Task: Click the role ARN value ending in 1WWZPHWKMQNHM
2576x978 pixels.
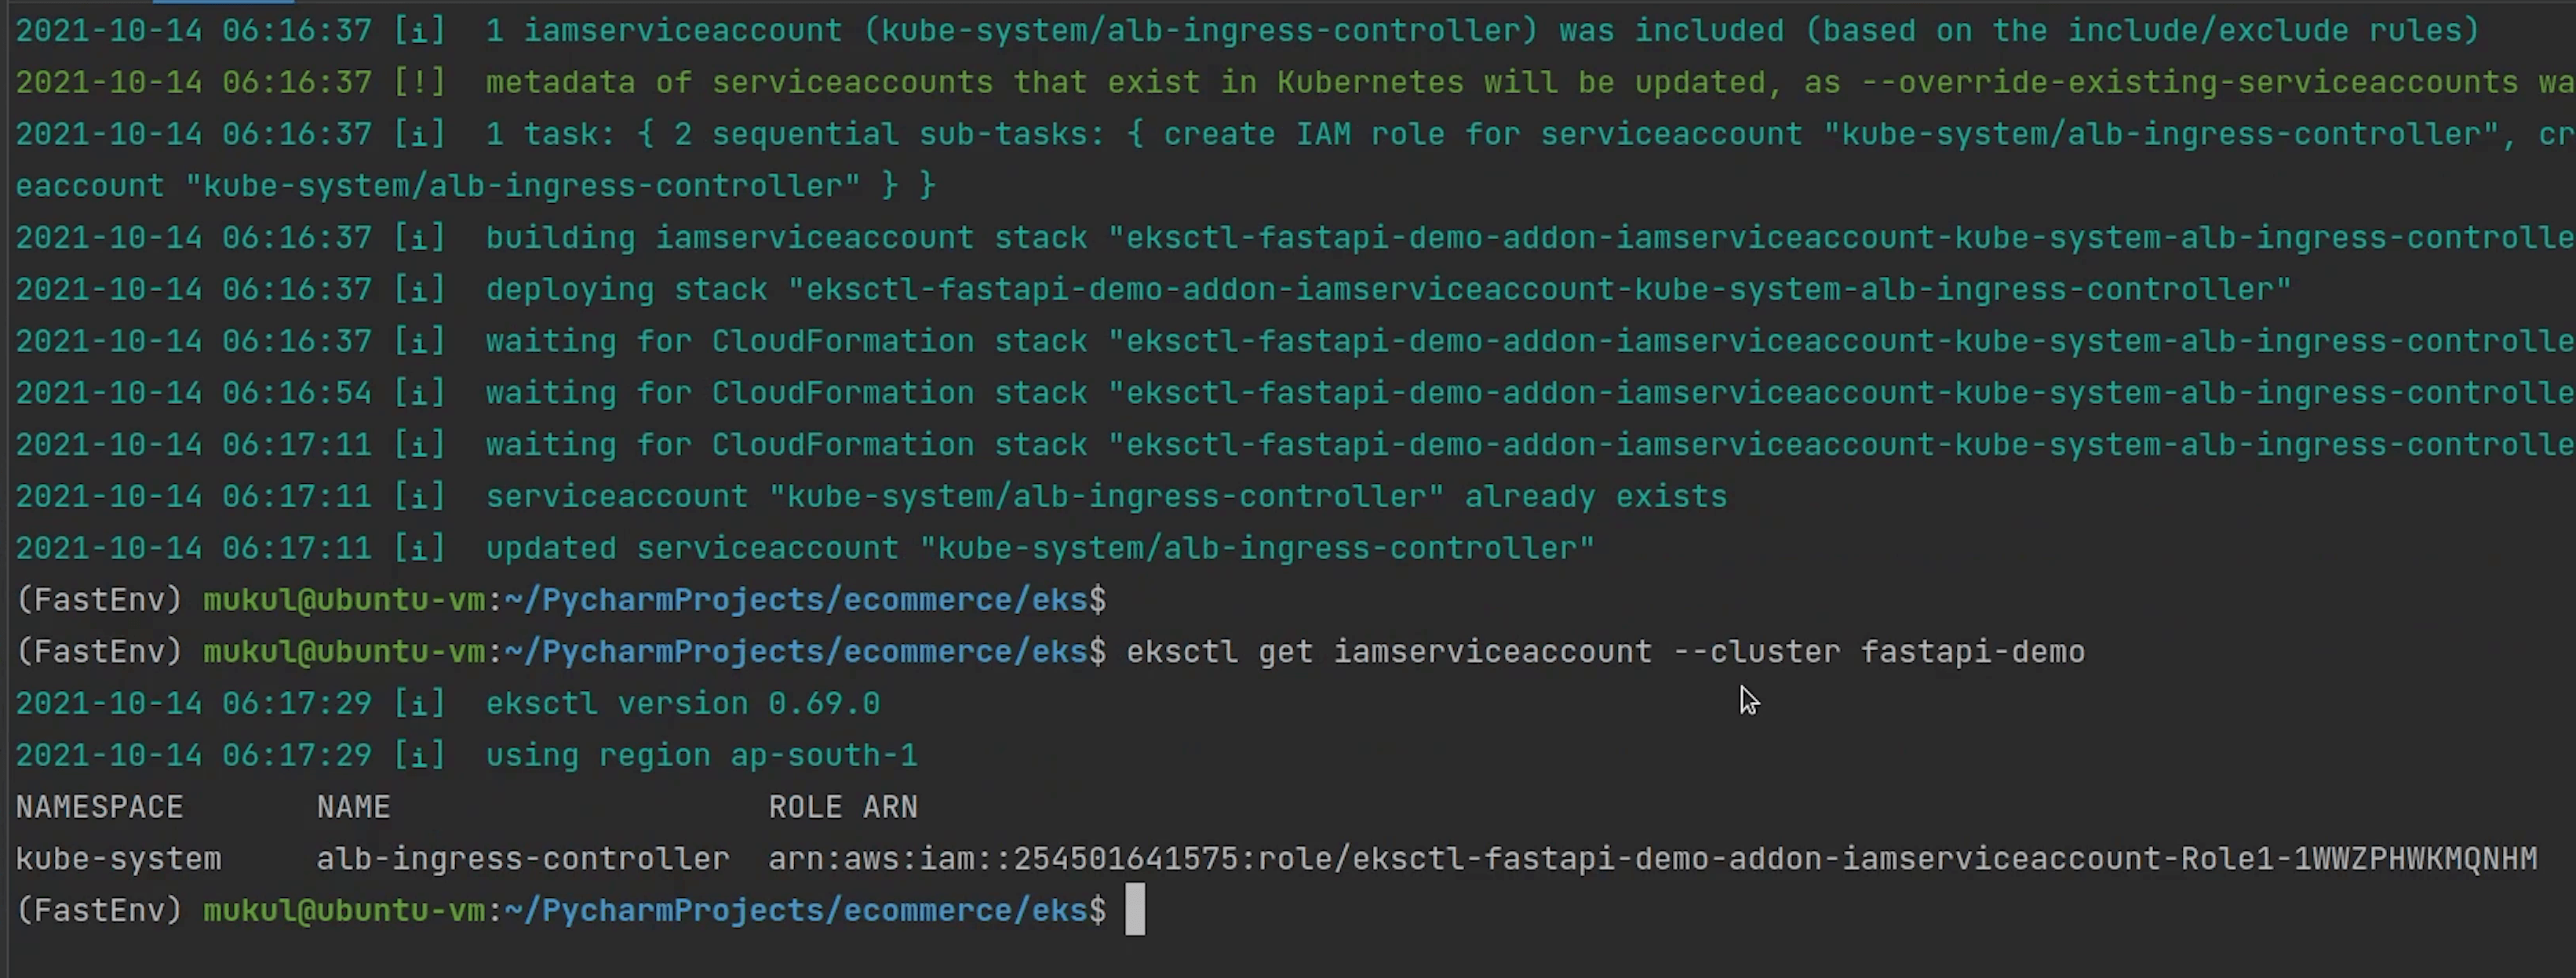Action: (1652, 859)
